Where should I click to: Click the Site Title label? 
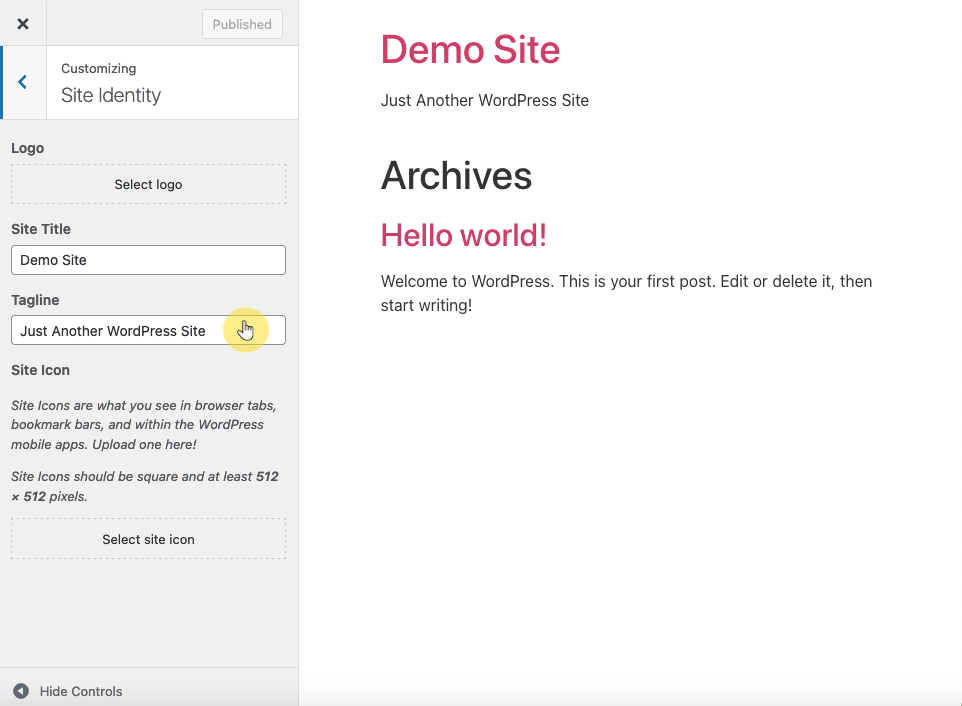[x=41, y=229]
